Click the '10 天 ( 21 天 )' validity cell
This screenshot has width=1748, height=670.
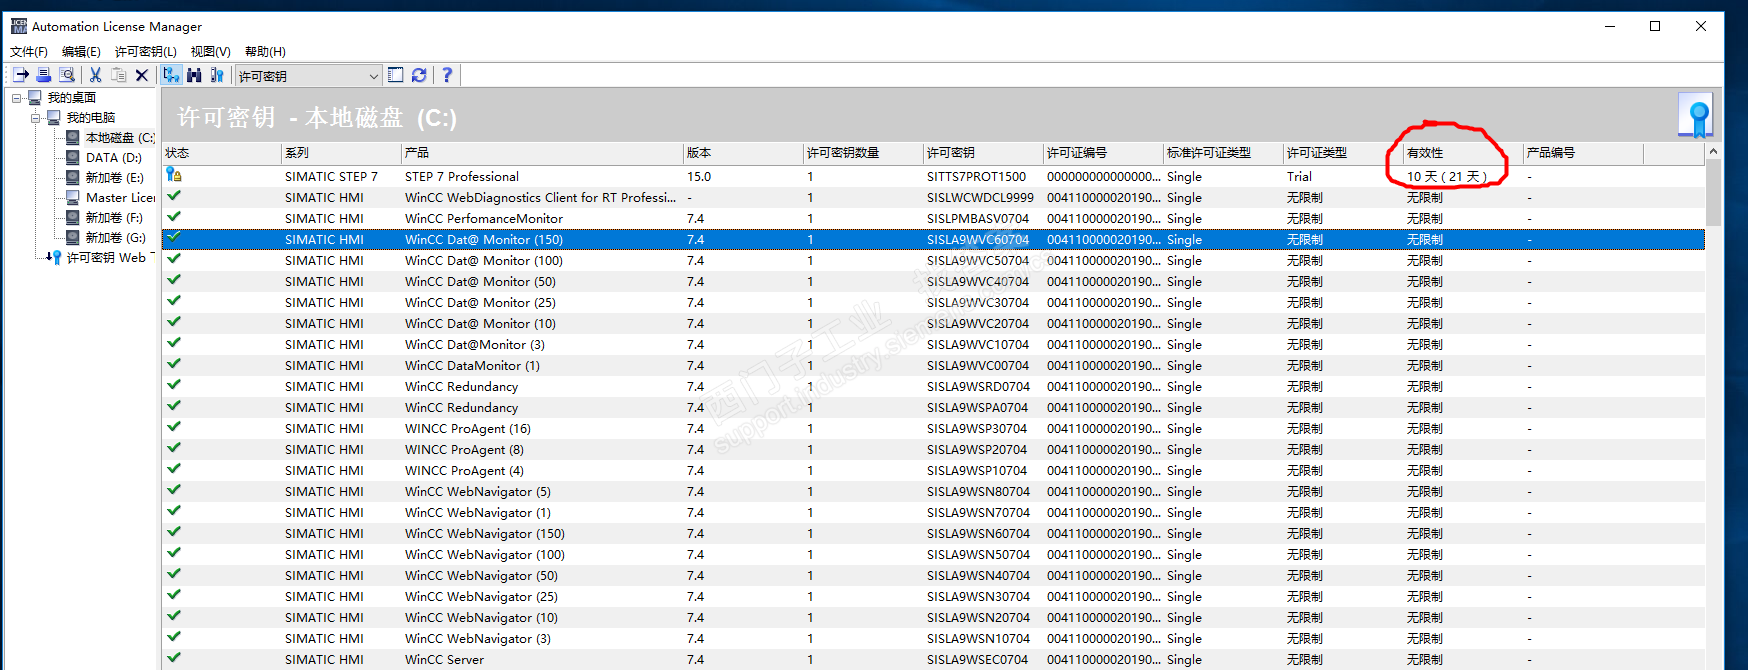(x=1446, y=176)
